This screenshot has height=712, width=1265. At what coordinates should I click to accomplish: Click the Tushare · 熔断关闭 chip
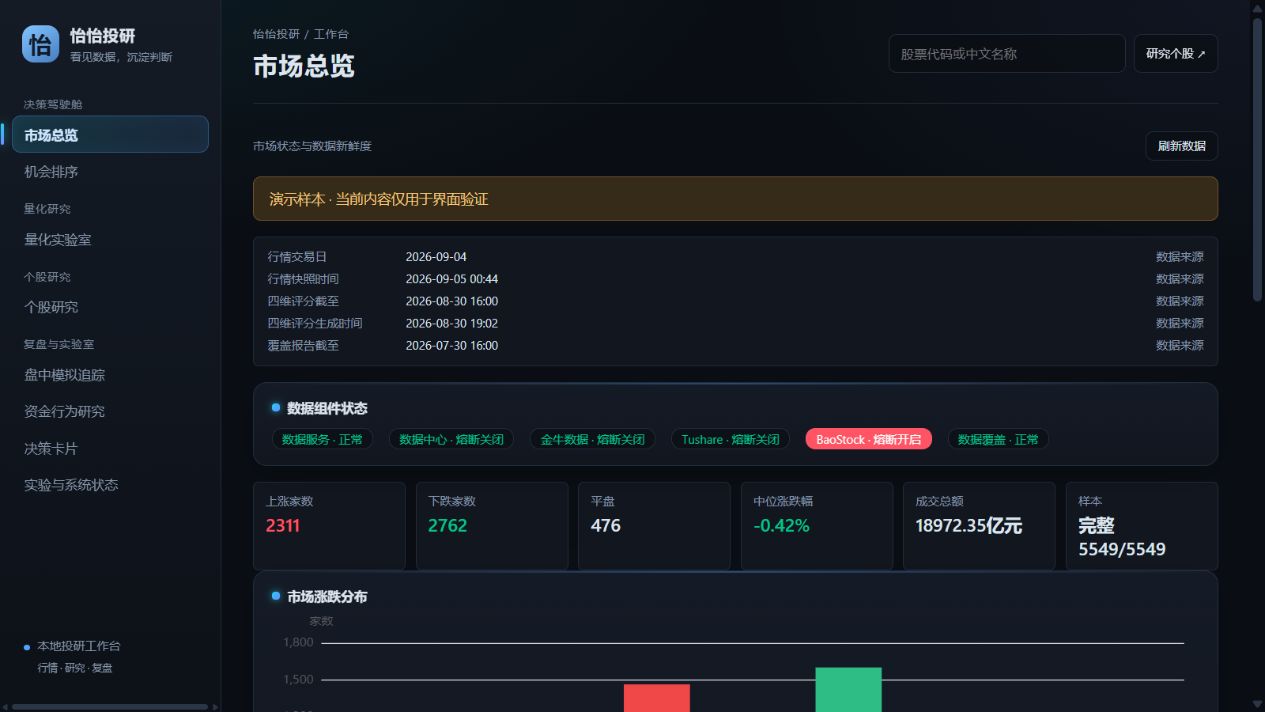[731, 439]
